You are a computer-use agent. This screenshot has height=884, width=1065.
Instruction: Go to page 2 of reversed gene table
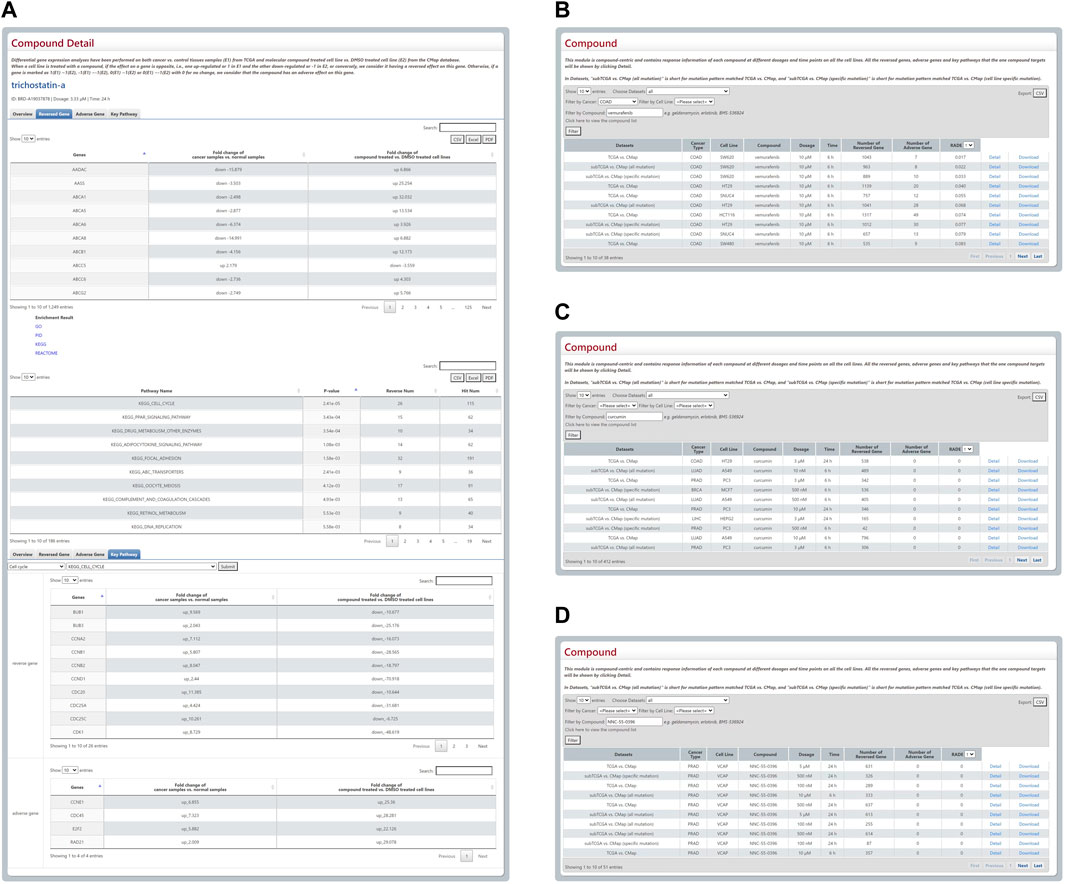tap(403, 308)
